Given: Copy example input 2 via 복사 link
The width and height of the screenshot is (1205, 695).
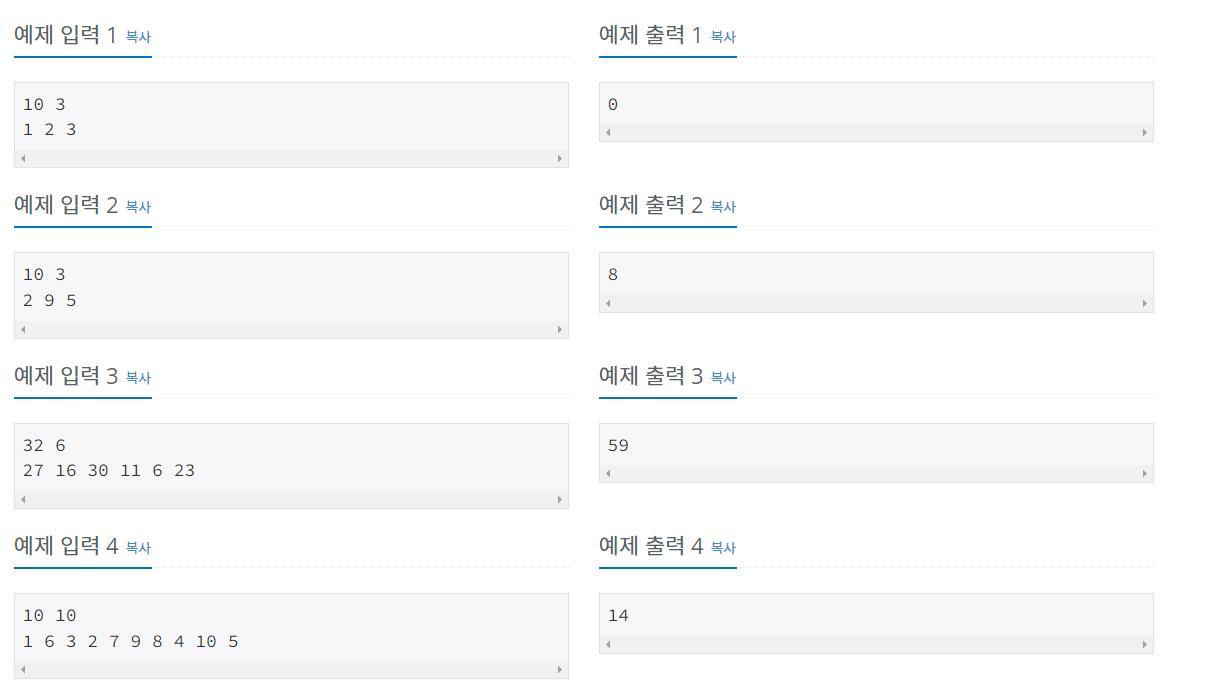Looking at the screenshot, I should click(138, 207).
